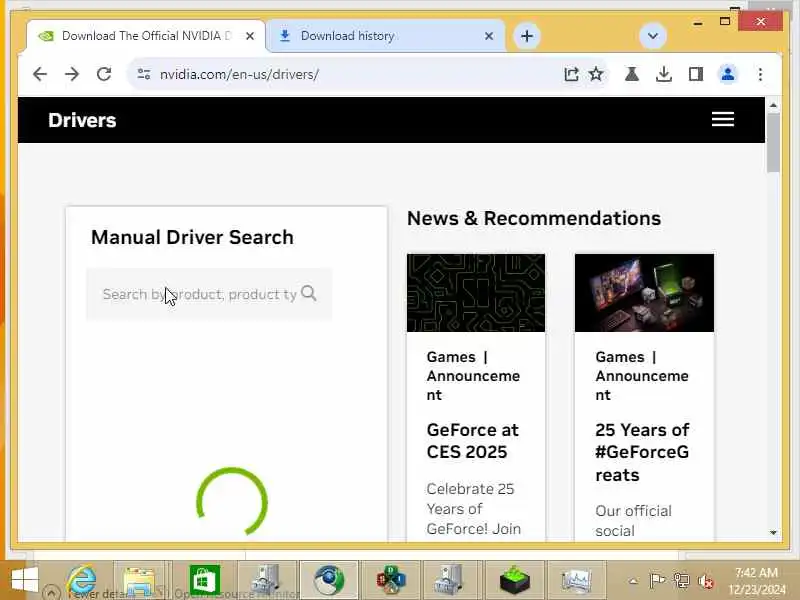The height and width of the screenshot is (600, 800).
Task: Open the Chrome Labs flask icon
Action: (x=632, y=74)
